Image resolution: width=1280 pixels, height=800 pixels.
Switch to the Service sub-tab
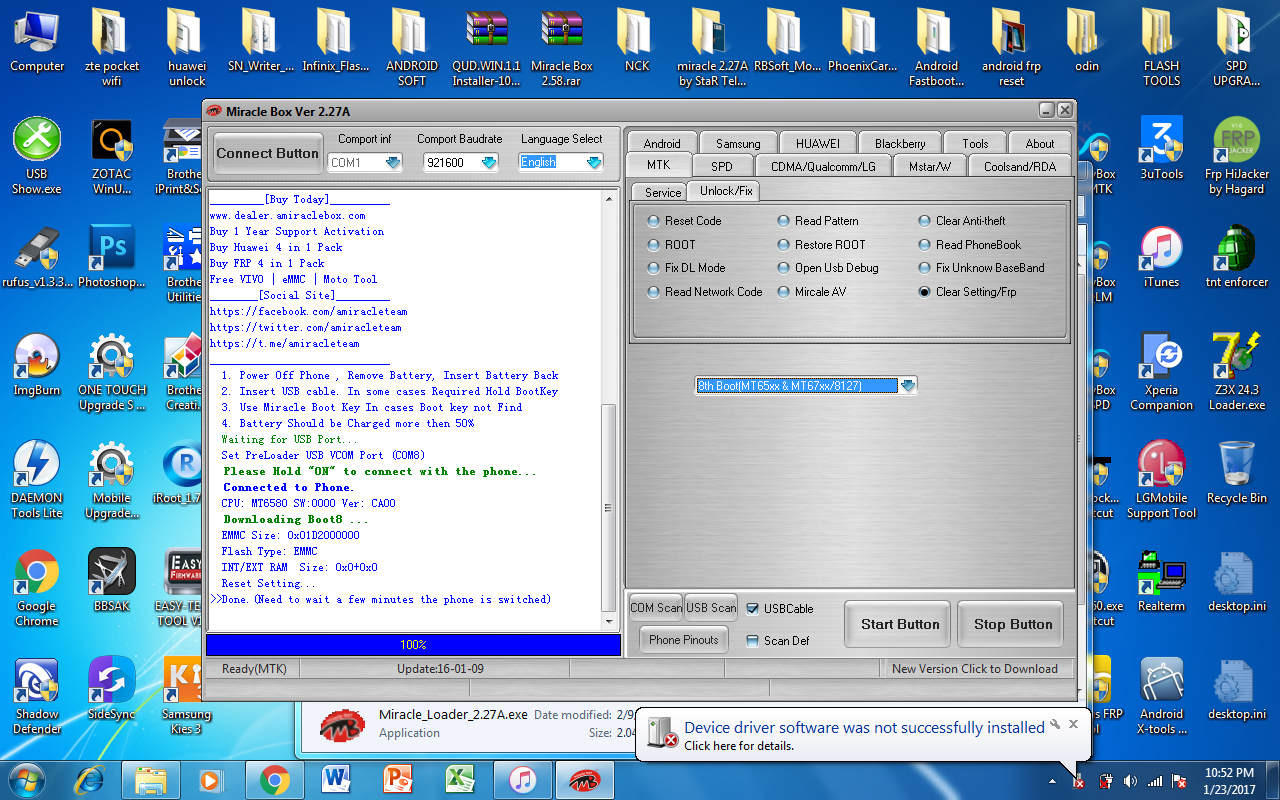tap(663, 192)
